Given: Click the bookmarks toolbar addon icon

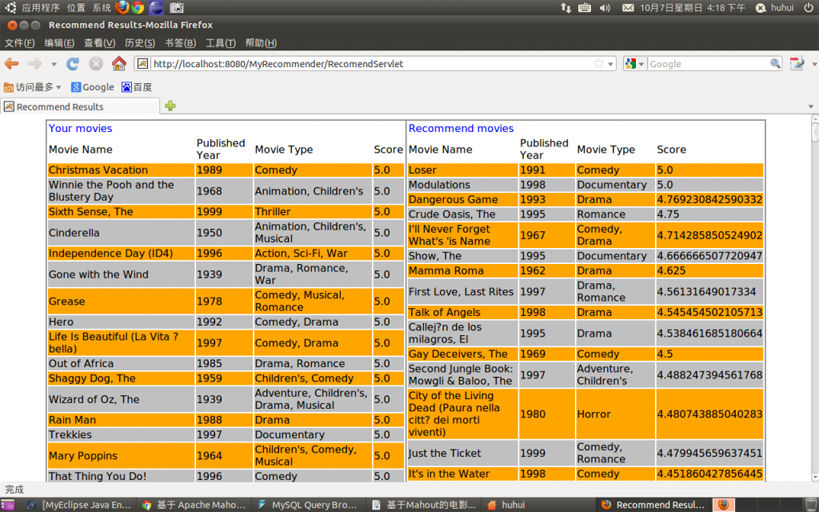Looking at the screenshot, I should pos(797,64).
